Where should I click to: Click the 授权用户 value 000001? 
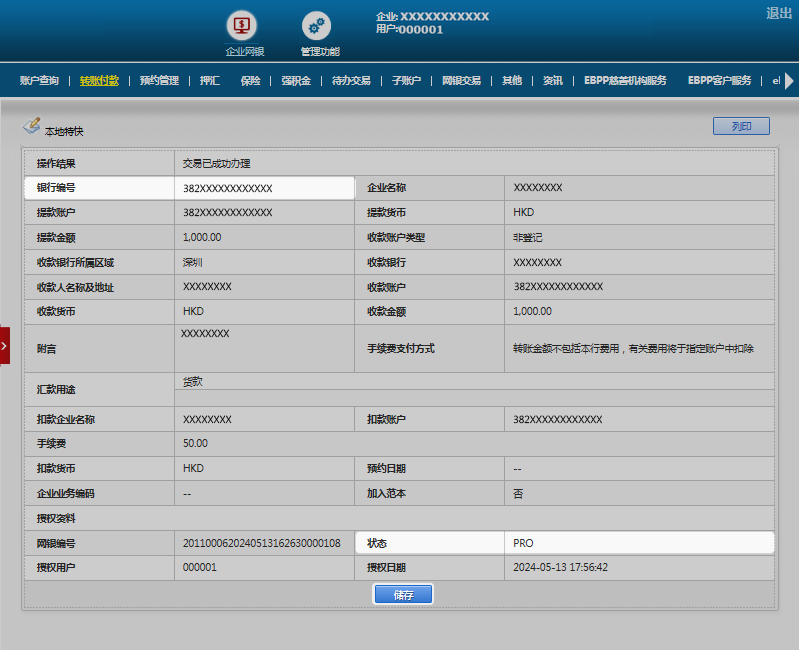point(199,567)
